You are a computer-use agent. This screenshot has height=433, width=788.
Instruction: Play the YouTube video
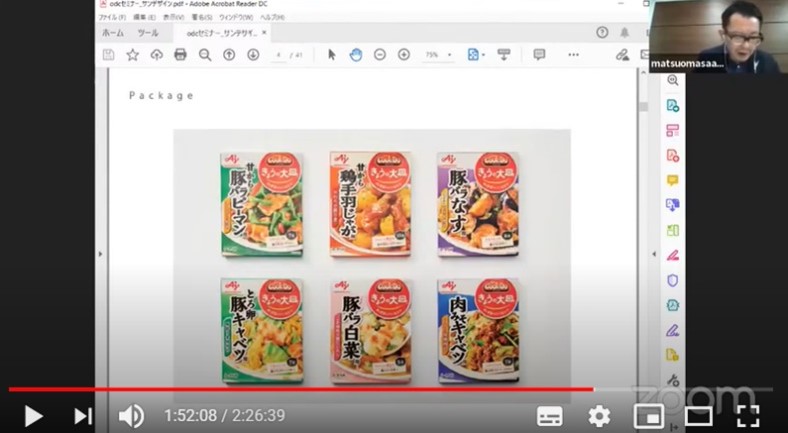click(33, 416)
